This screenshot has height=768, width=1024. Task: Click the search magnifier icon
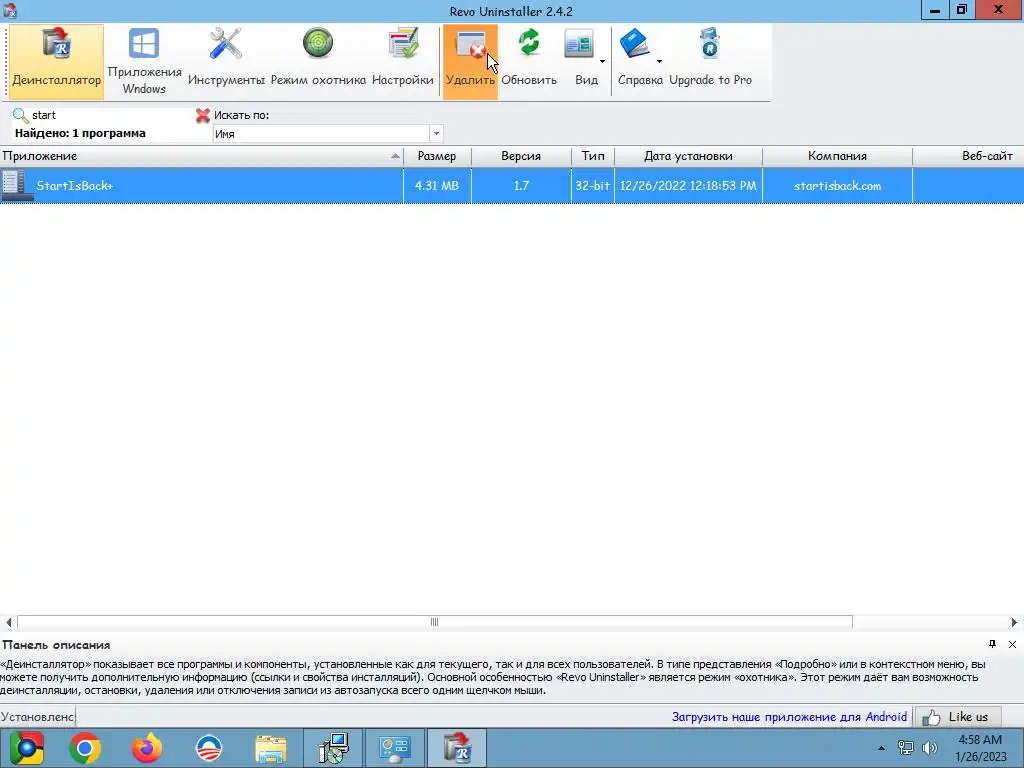click(x=20, y=116)
